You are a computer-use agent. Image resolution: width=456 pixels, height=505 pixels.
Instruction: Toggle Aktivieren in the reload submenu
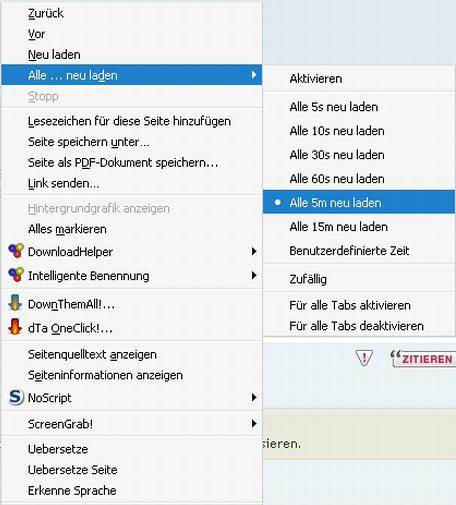pyautogui.click(x=359, y=79)
